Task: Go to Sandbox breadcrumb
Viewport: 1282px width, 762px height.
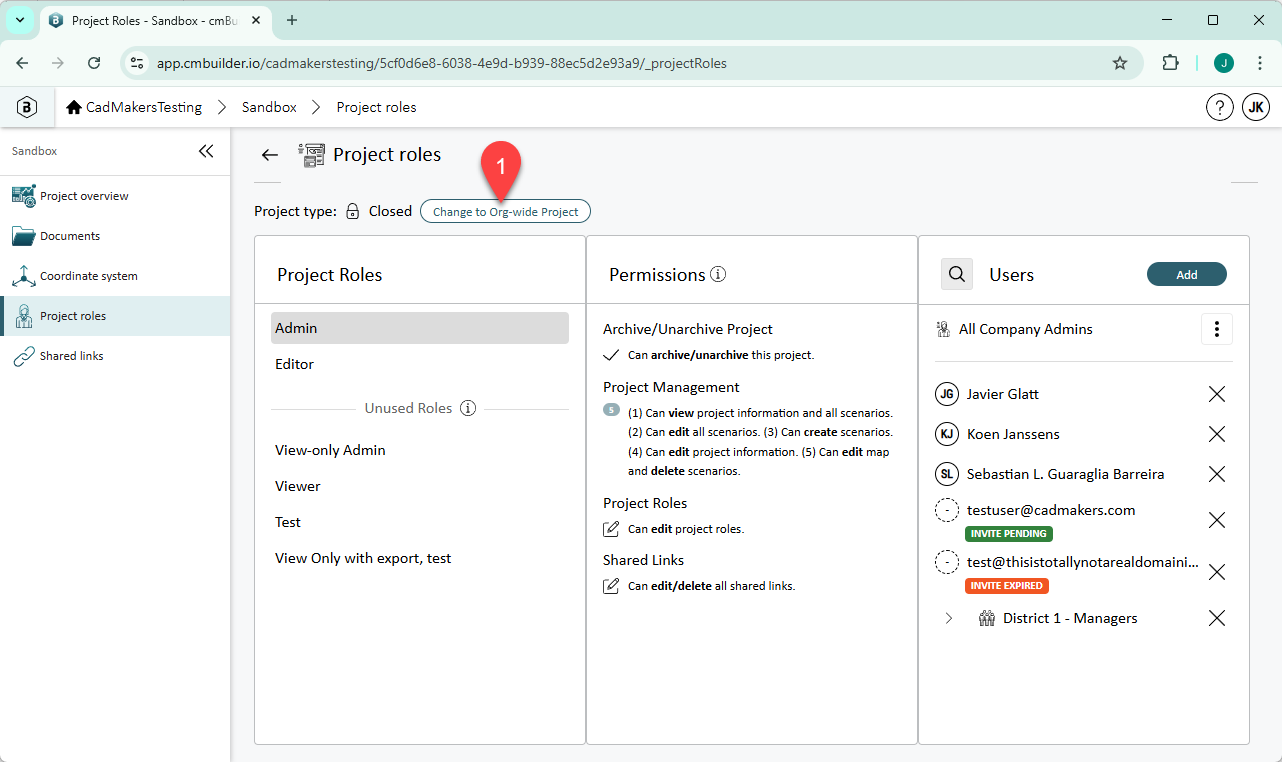Action: click(x=269, y=107)
